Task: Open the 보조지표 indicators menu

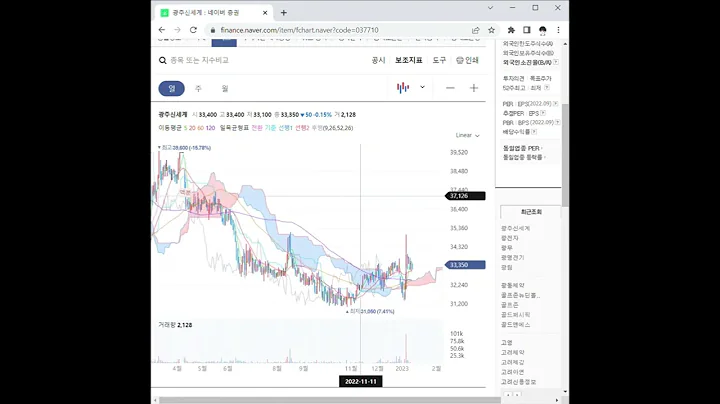Action: (409, 60)
